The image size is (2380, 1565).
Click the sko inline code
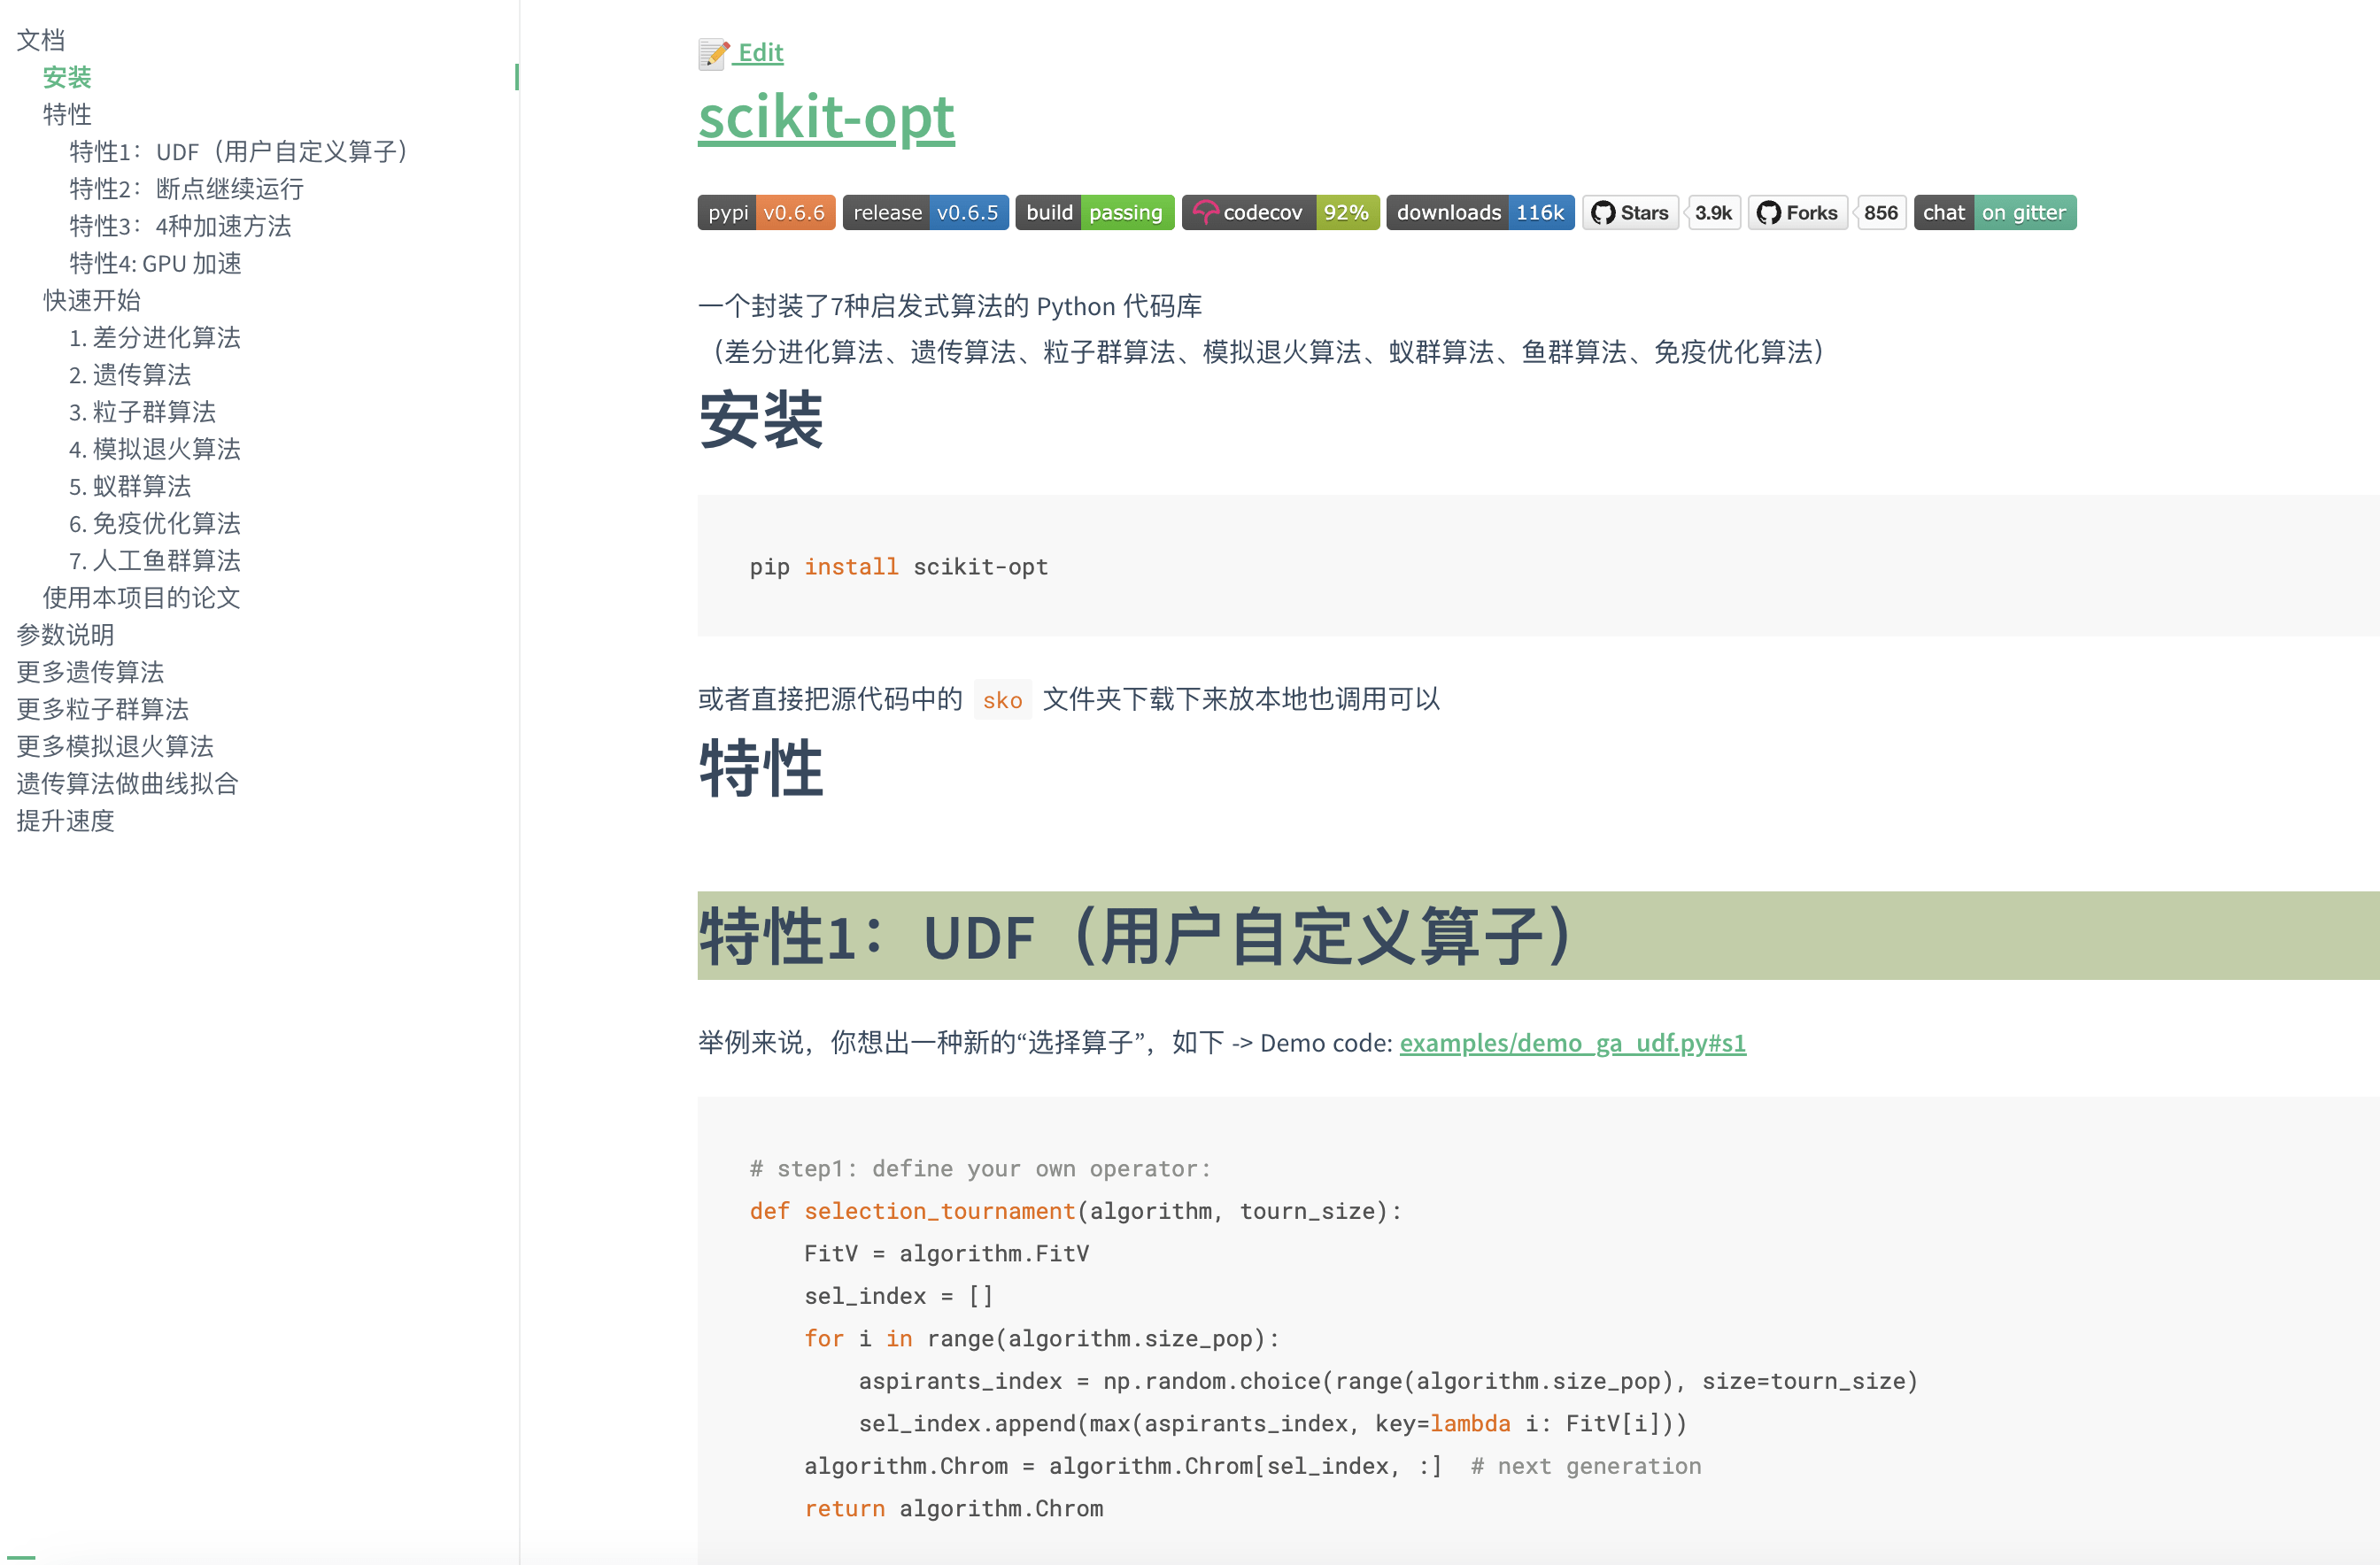[x=1002, y=700]
